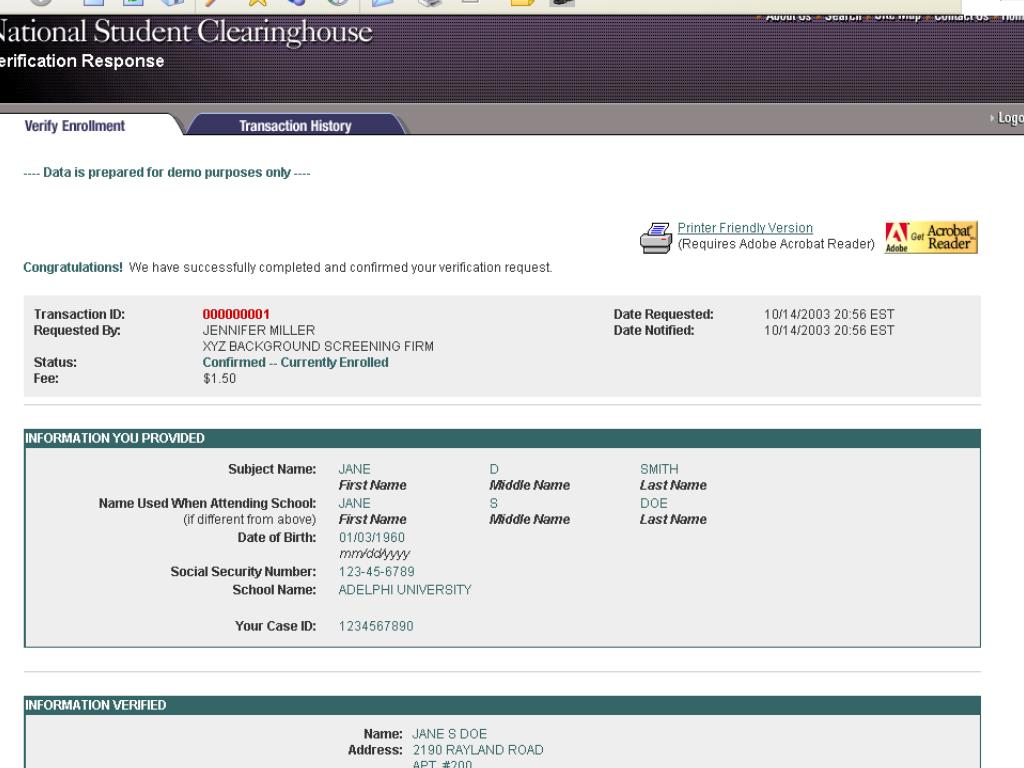Click the '(Requires Adobe Acrobat Reader)' note

point(776,244)
